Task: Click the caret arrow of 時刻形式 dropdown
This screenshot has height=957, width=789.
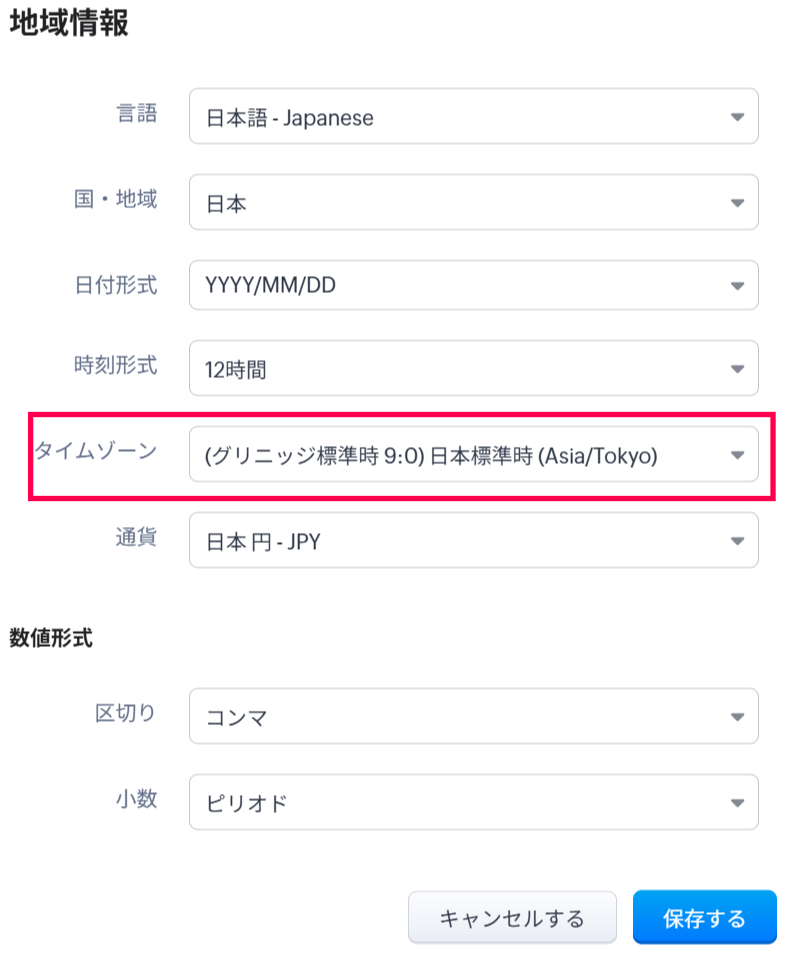Action: pyautogui.click(x=737, y=369)
